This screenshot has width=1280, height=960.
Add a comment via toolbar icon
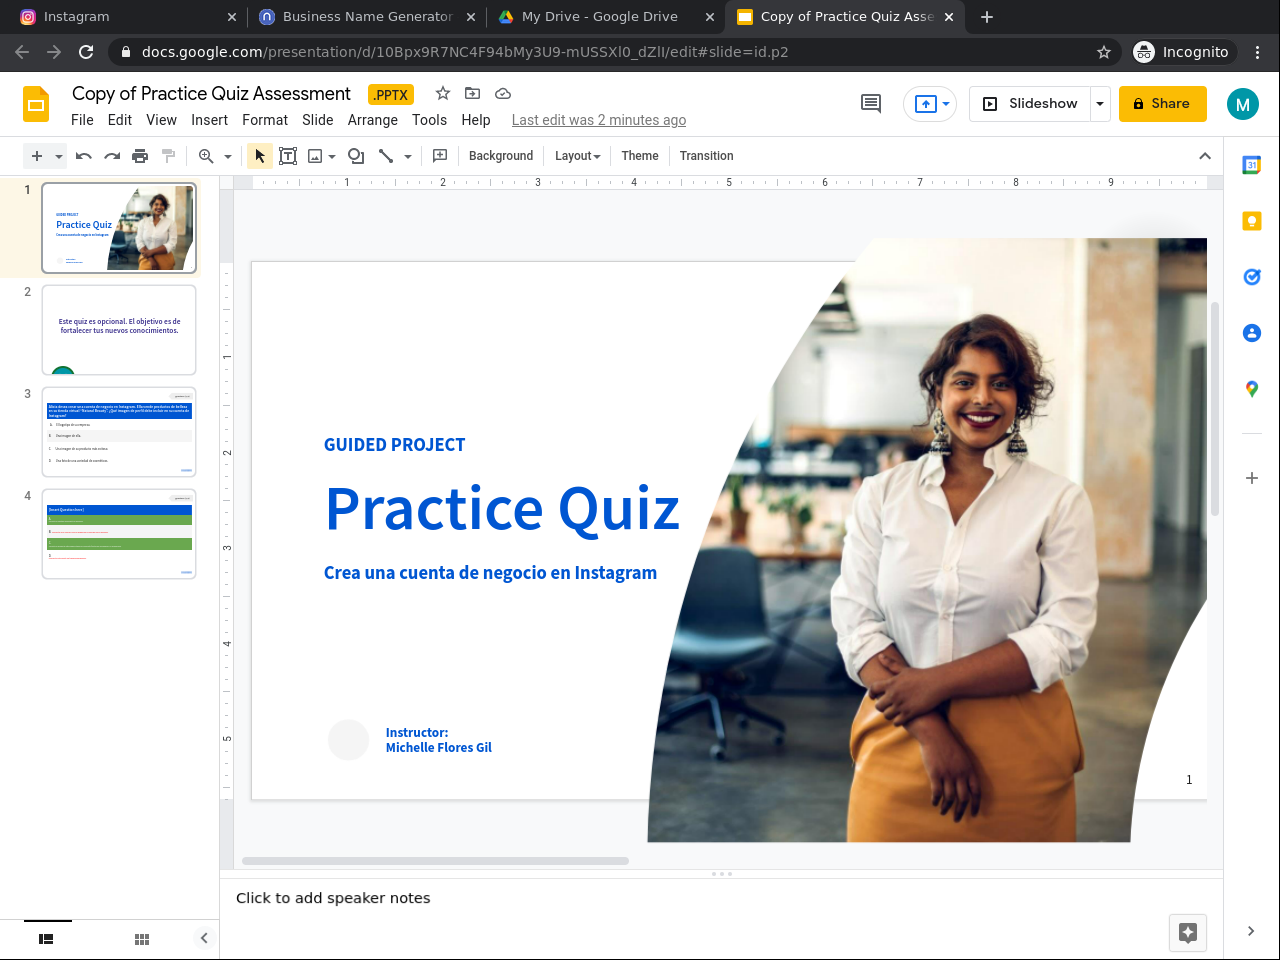click(440, 156)
